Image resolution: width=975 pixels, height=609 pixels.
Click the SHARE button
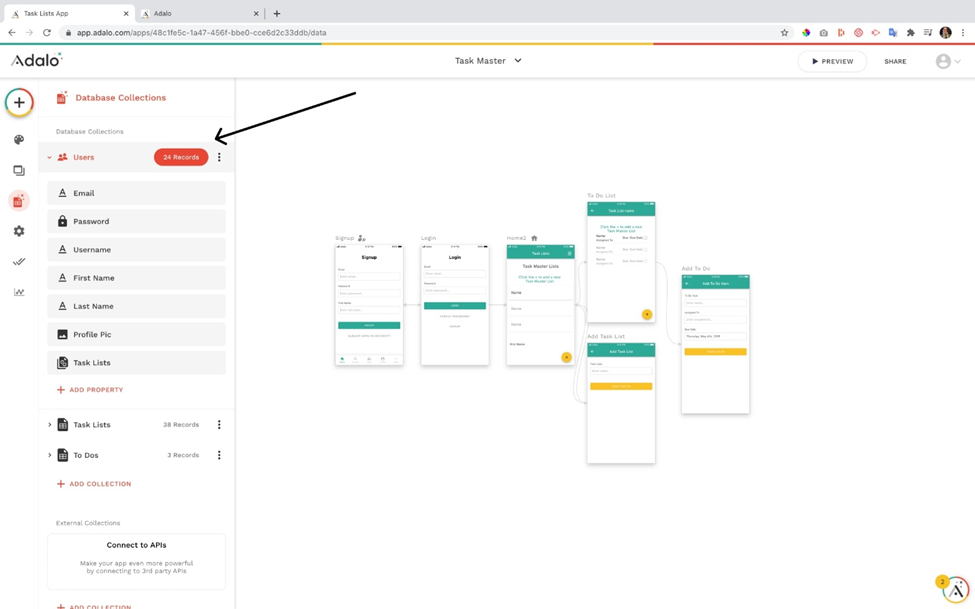(x=895, y=61)
